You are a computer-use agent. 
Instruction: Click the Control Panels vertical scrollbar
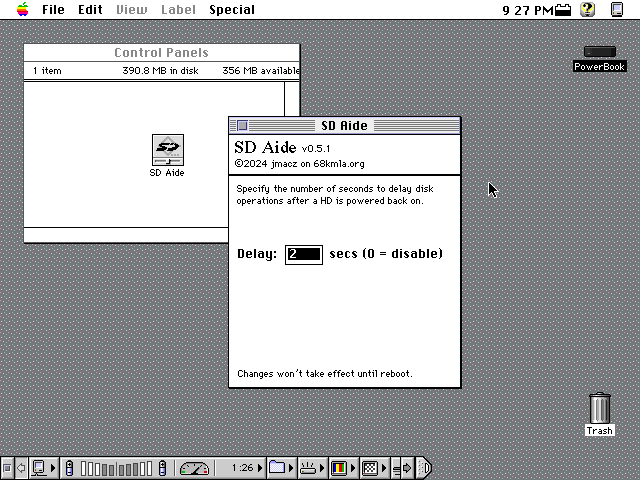point(292,100)
